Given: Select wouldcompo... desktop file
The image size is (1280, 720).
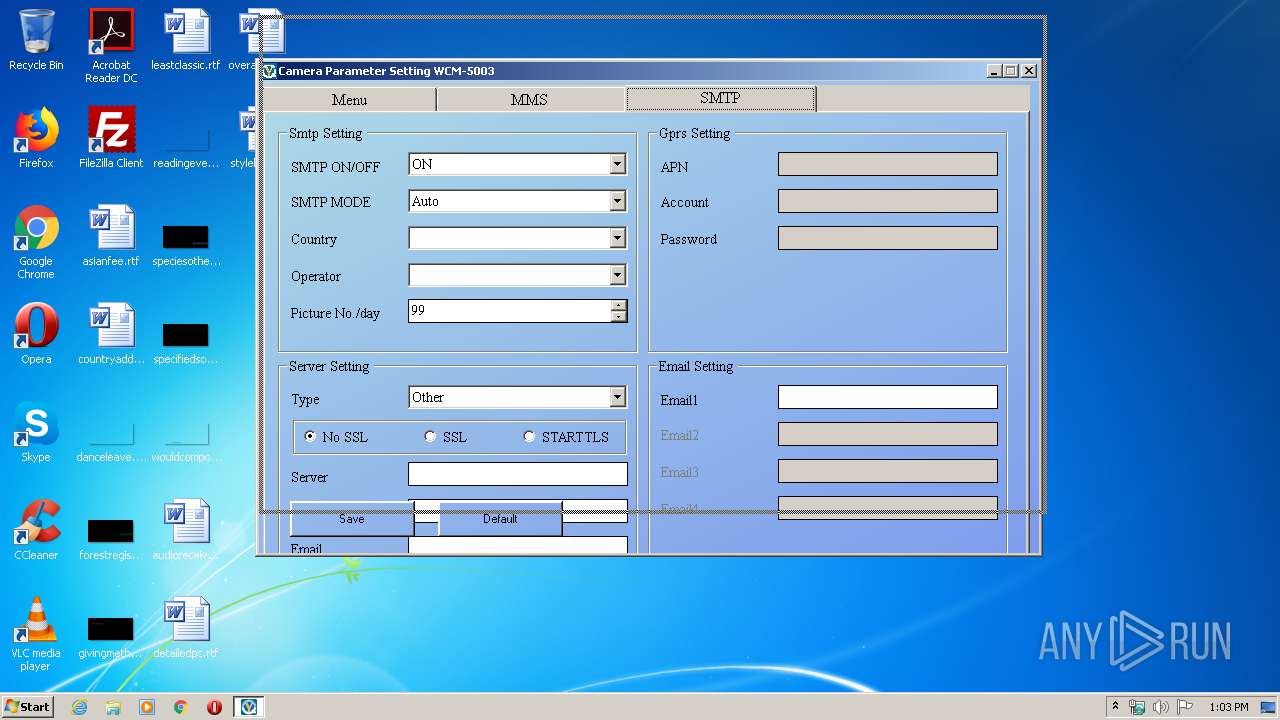Looking at the screenshot, I should pos(186,442).
